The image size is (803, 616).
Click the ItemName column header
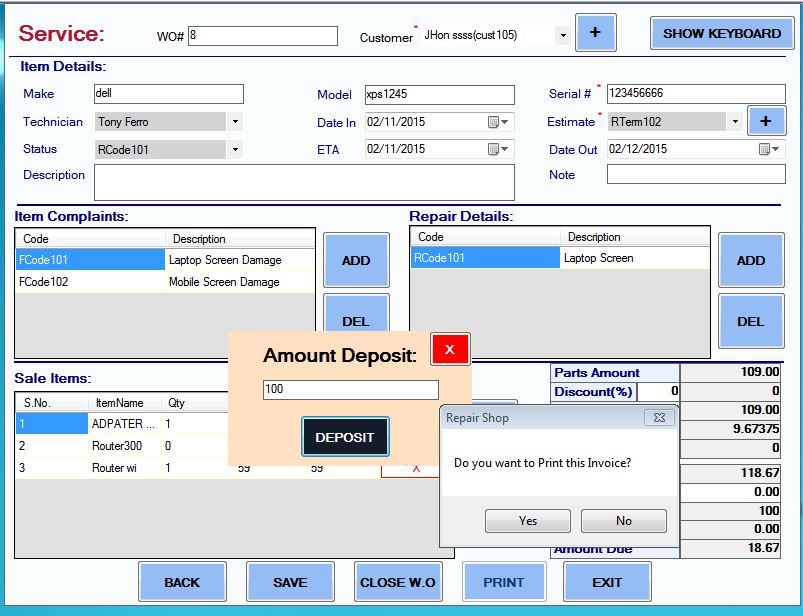click(125, 402)
